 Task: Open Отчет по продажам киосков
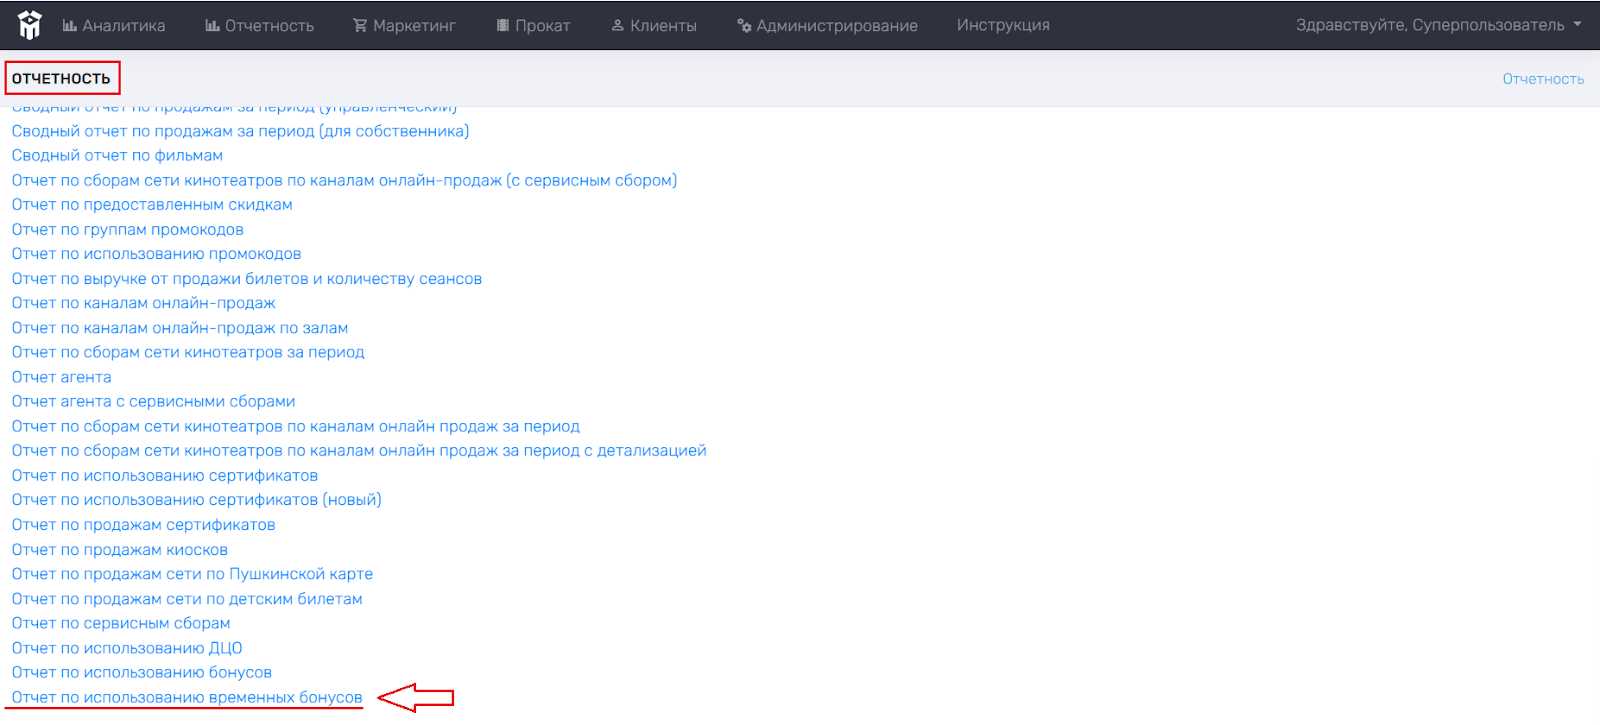119,550
